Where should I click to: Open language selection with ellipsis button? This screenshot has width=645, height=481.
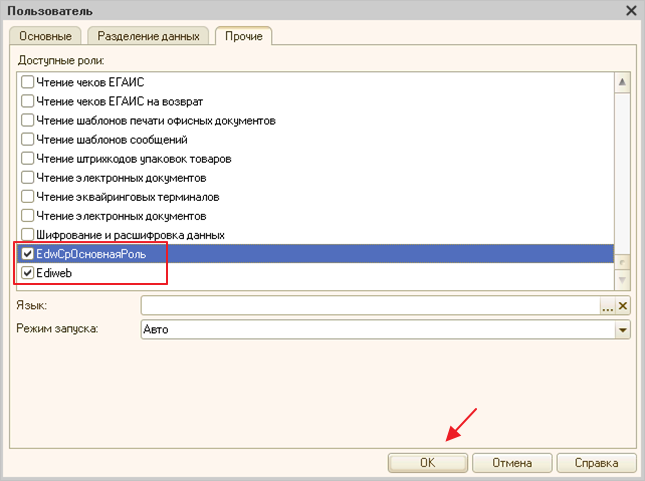[x=607, y=306]
